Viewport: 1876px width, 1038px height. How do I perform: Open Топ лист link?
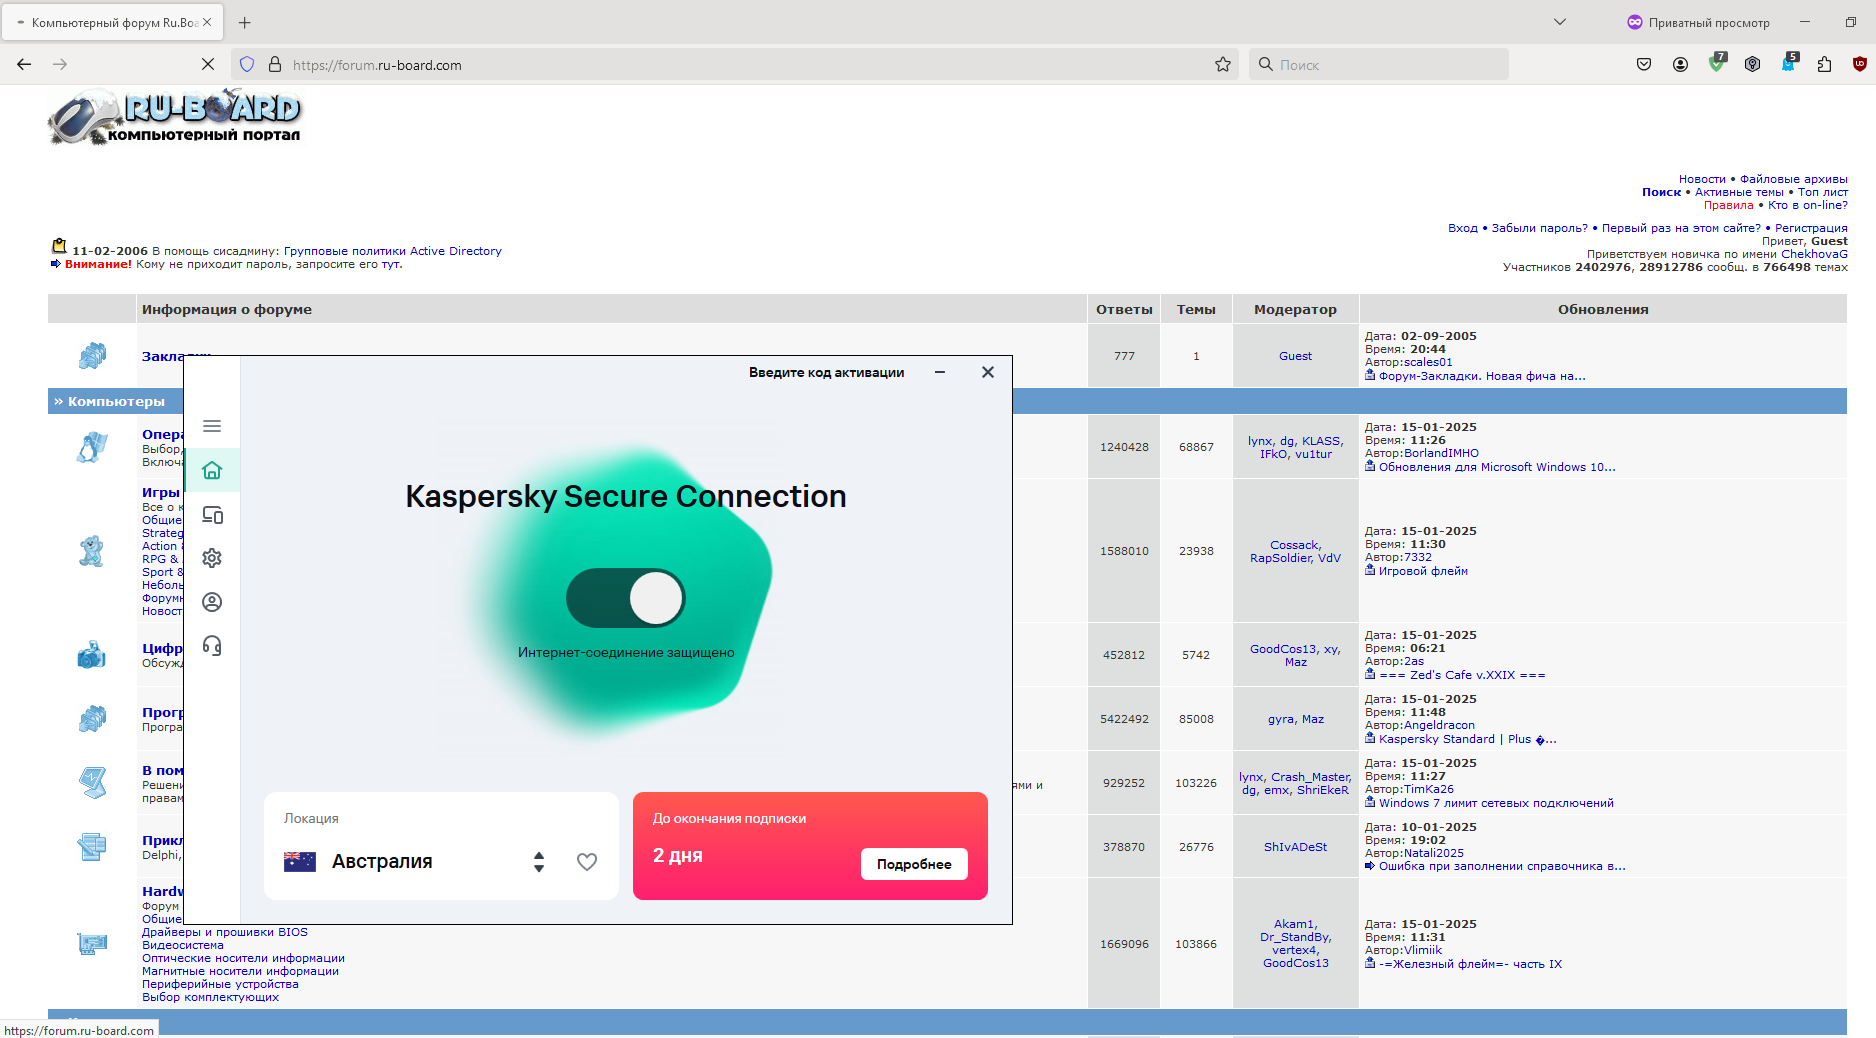(x=1822, y=192)
